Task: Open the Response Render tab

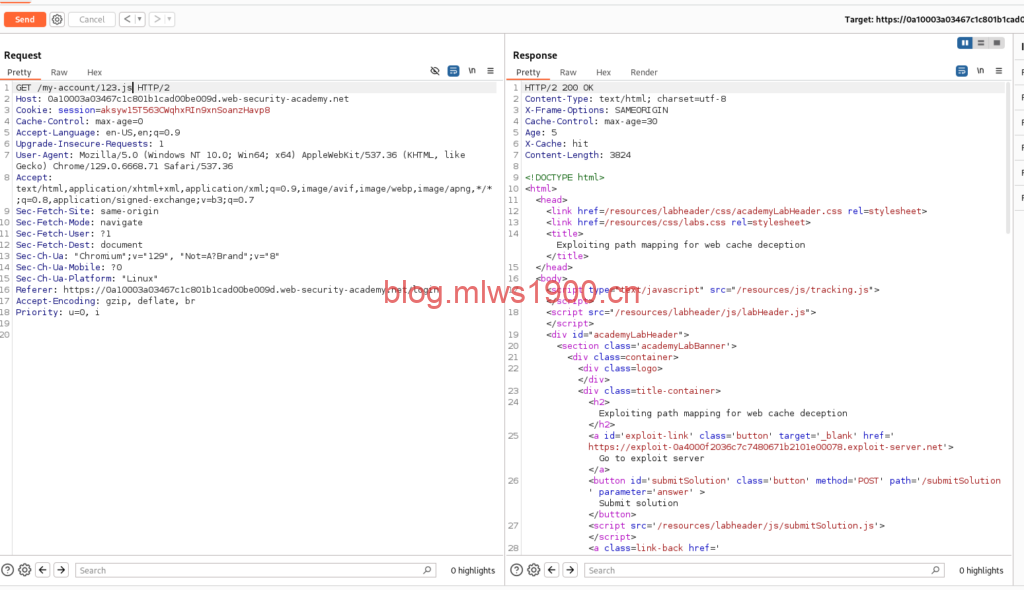Action: 644,73
